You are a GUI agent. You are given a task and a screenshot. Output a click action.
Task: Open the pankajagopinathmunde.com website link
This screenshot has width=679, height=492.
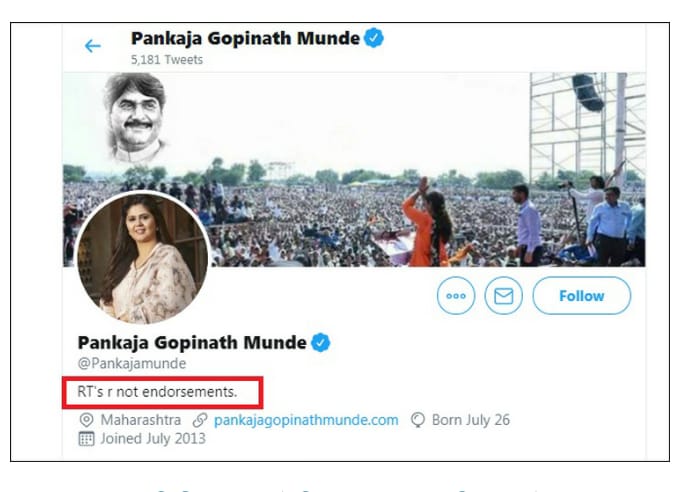click(306, 420)
